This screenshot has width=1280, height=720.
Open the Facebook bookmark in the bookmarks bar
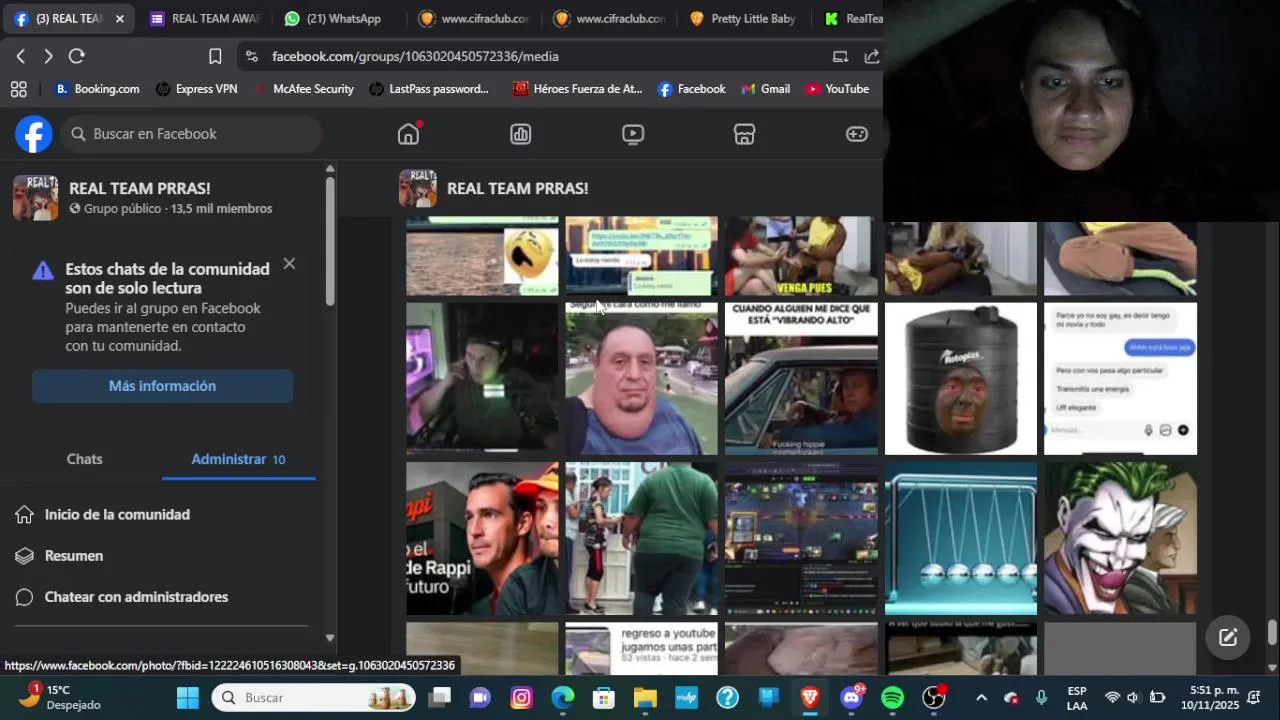click(x=691, y=89)
